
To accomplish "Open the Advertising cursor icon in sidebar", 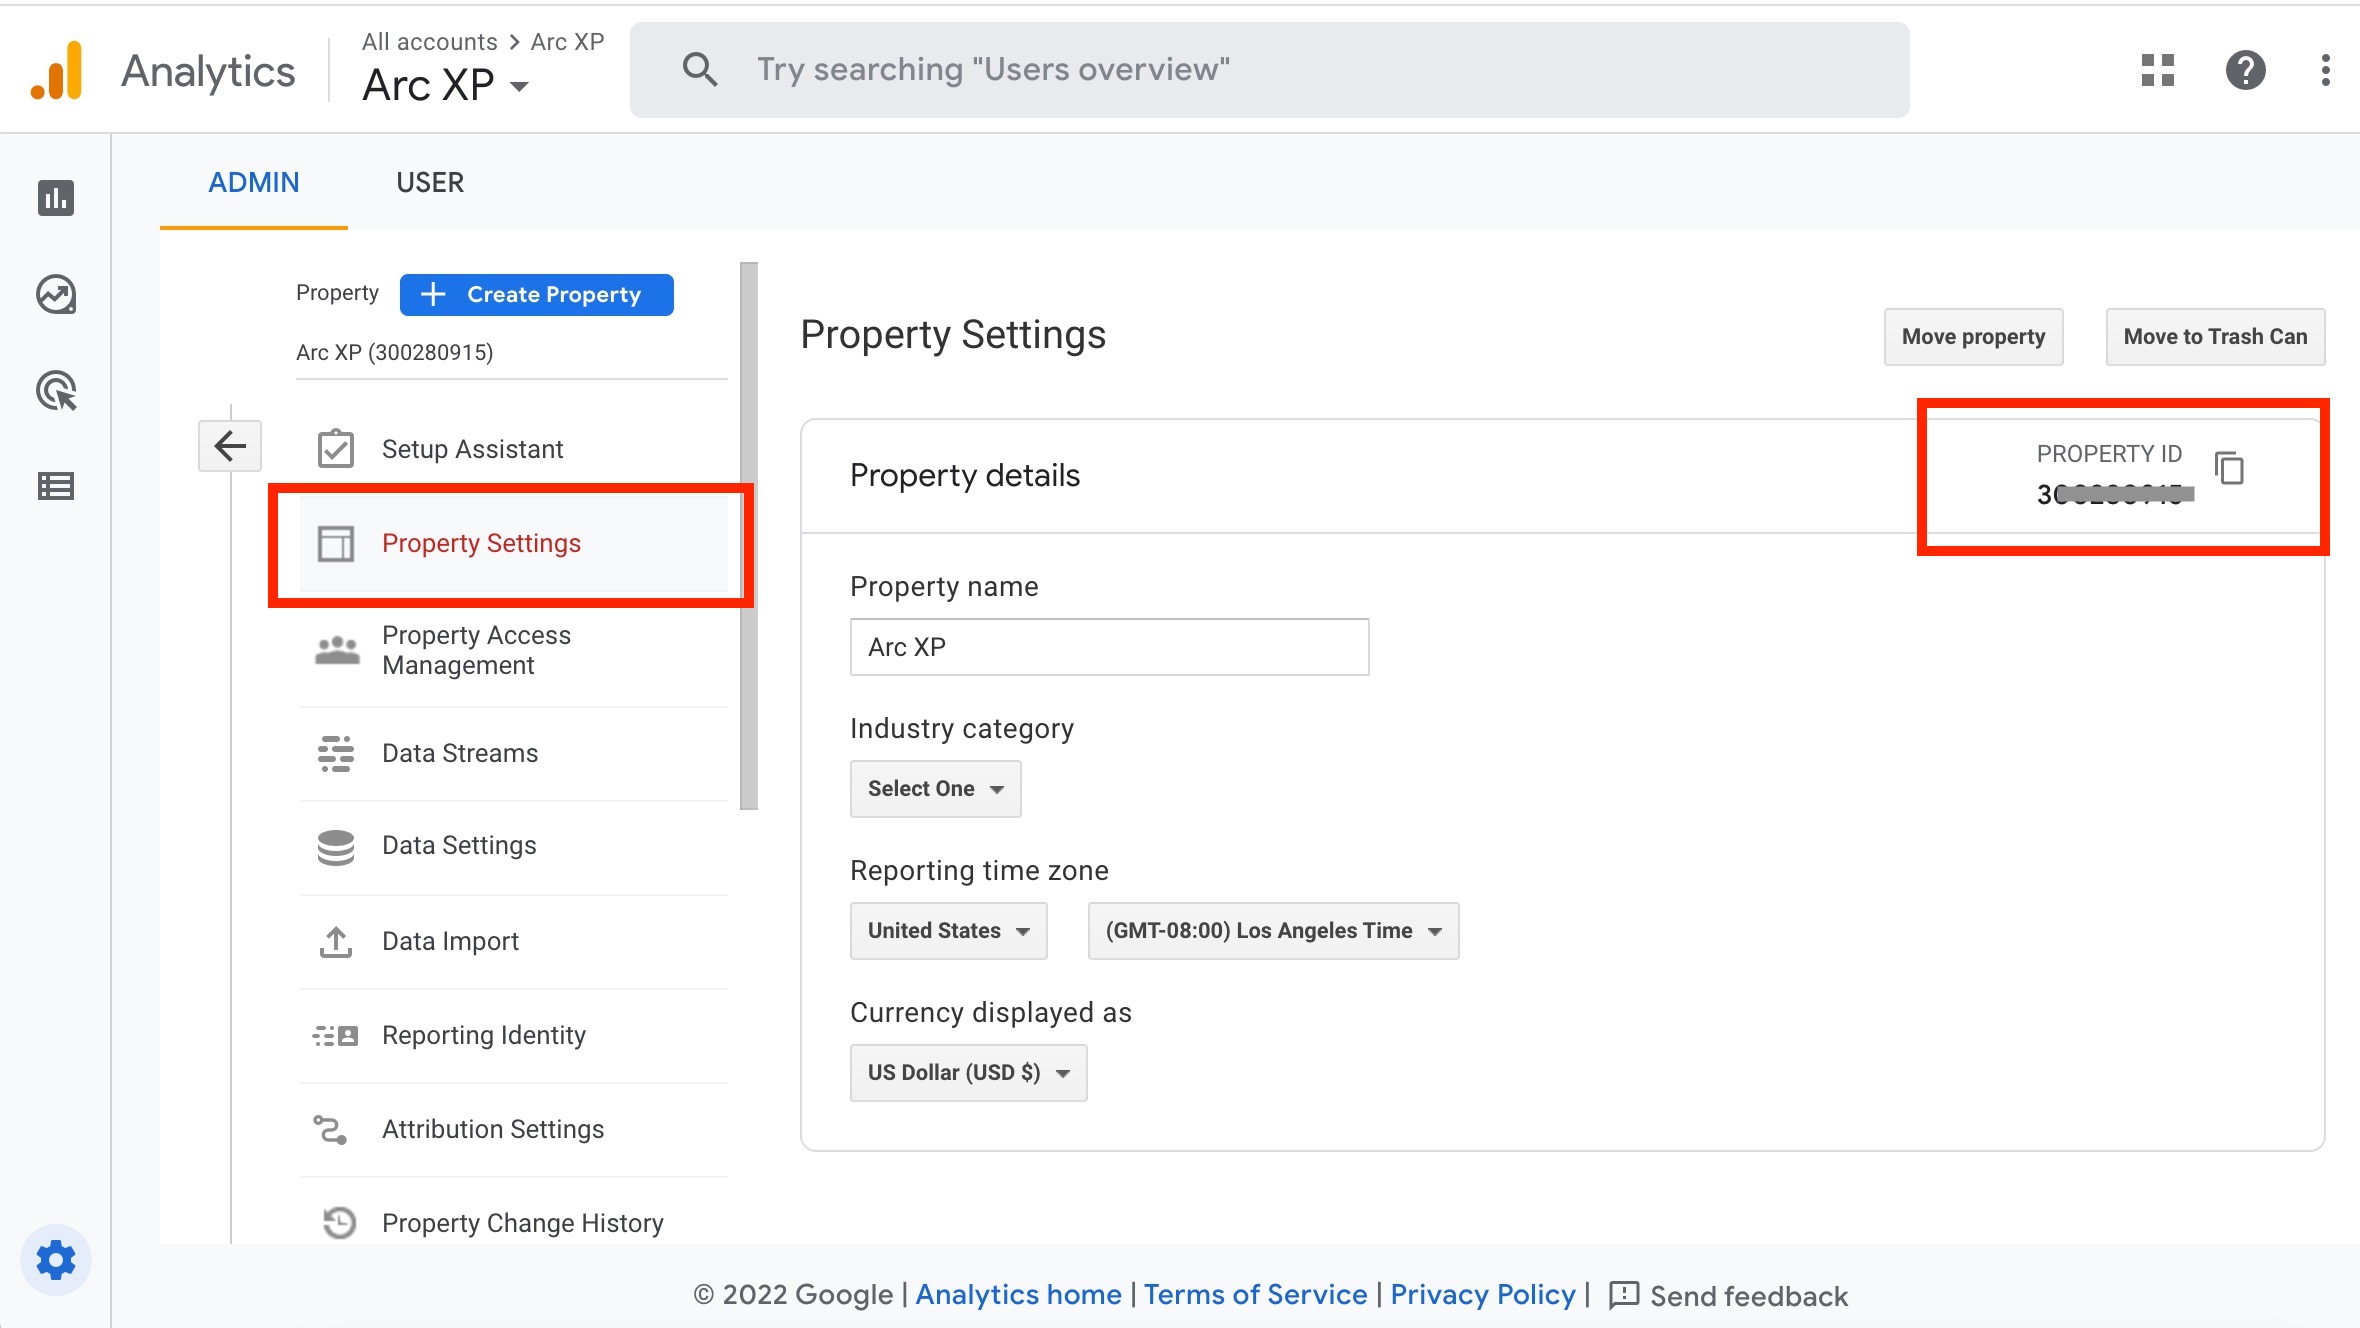I will pos(56,391).
